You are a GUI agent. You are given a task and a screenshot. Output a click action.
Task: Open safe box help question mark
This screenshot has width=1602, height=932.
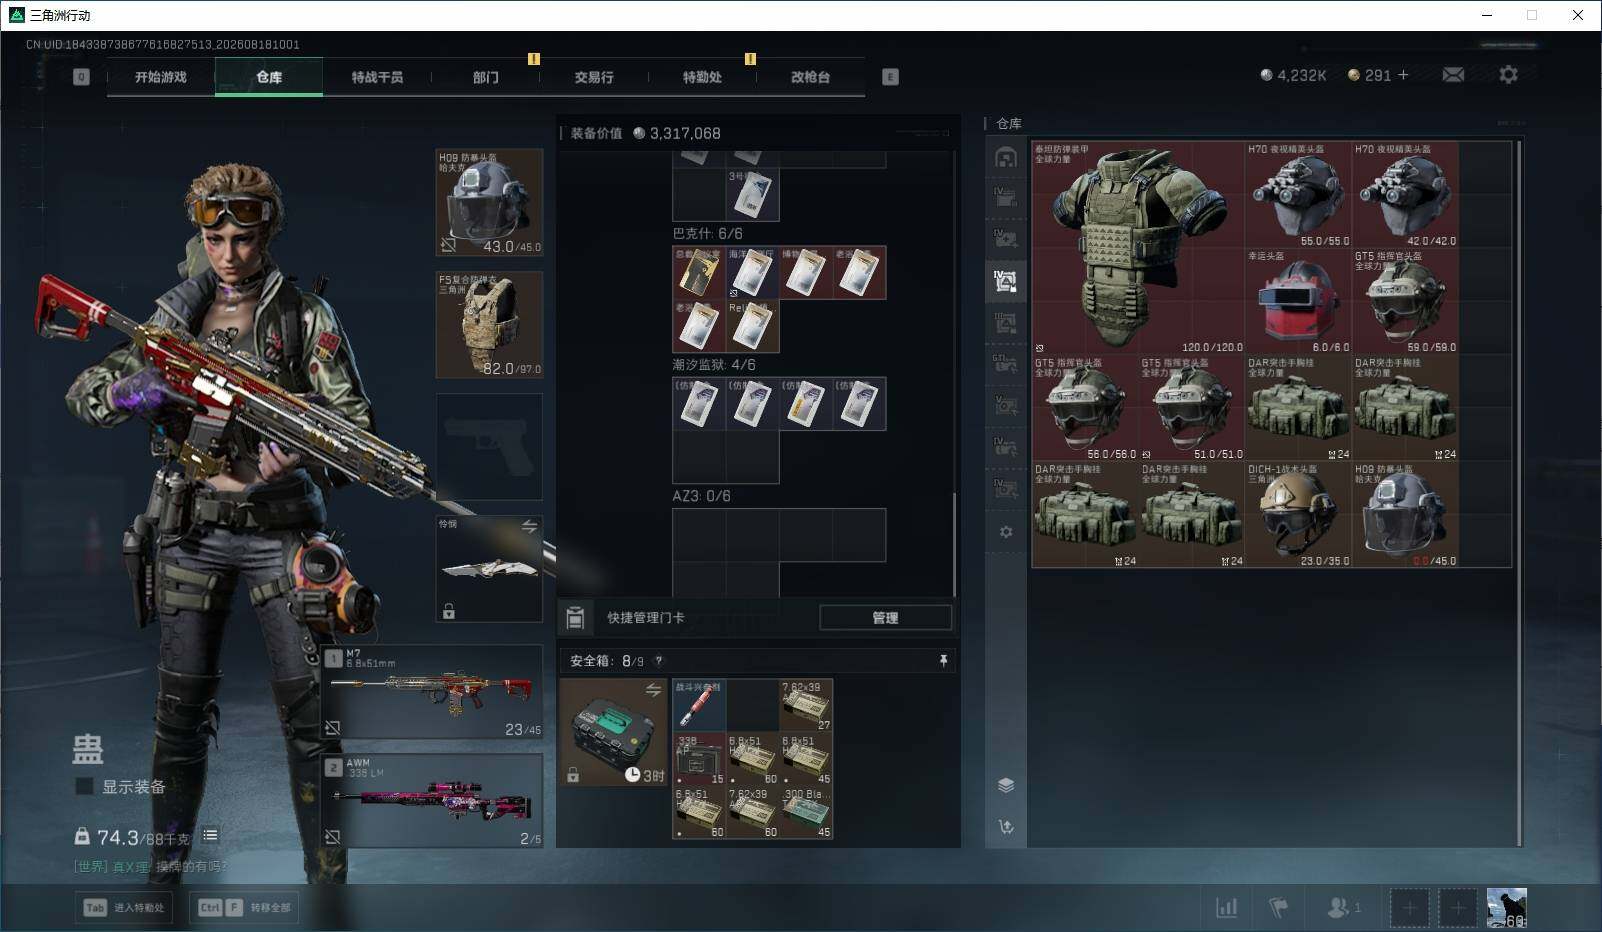point(658,661)
